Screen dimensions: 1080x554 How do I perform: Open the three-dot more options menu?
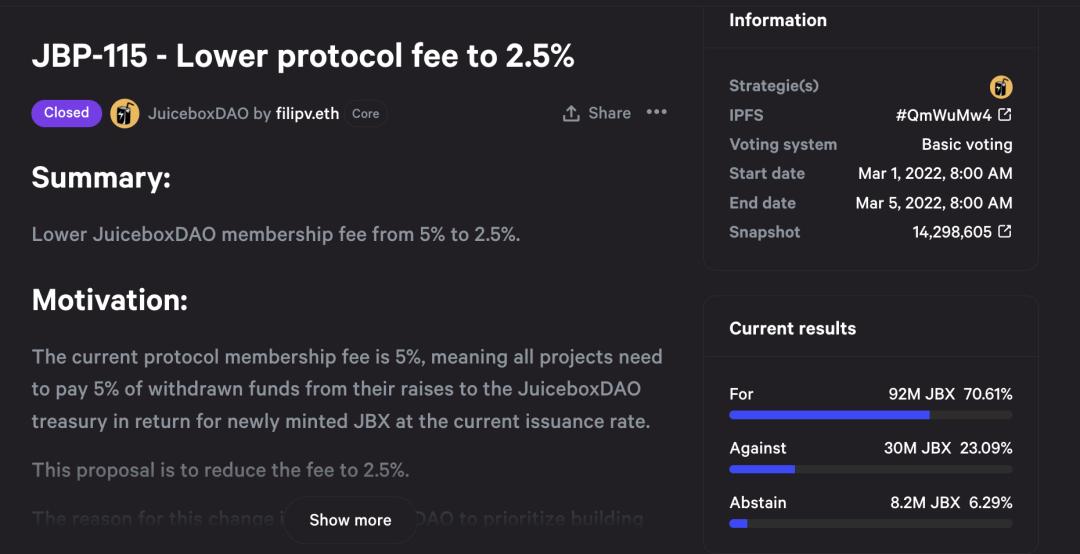tap(656, 112)
